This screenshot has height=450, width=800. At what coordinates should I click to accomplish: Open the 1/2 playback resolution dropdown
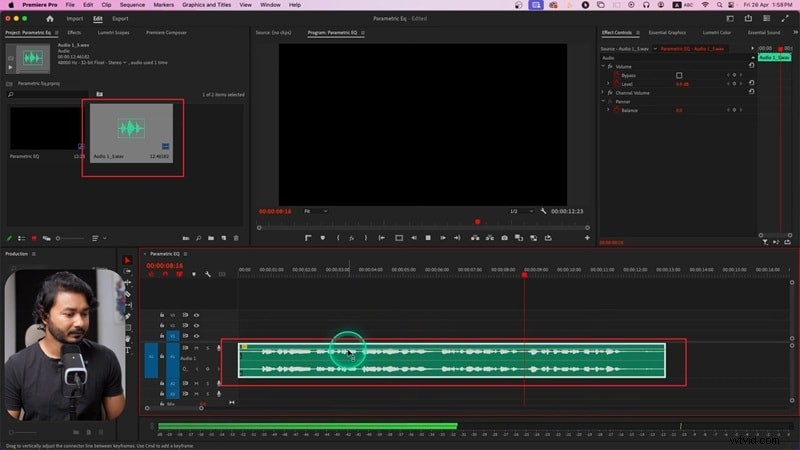click(521, 211)
